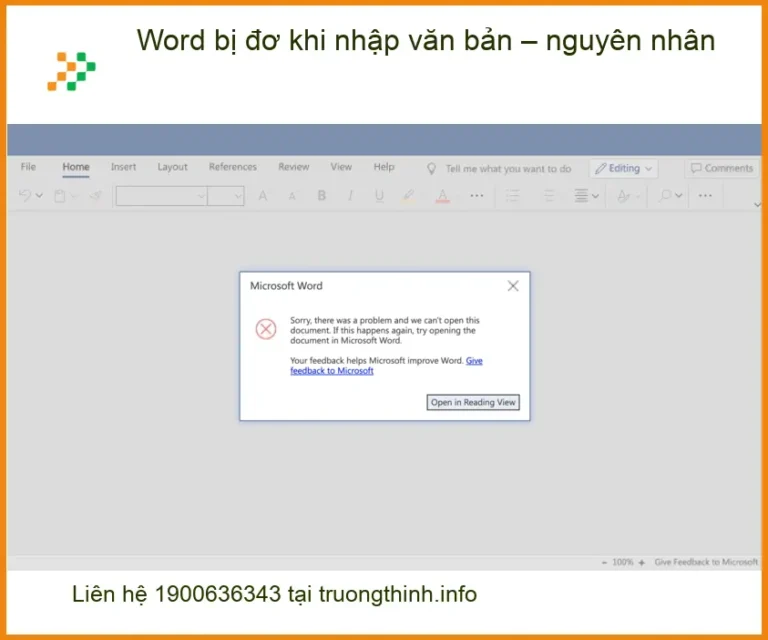Collapse the ribbon with the chevron

pyautogui.click(x=758, y=204)
